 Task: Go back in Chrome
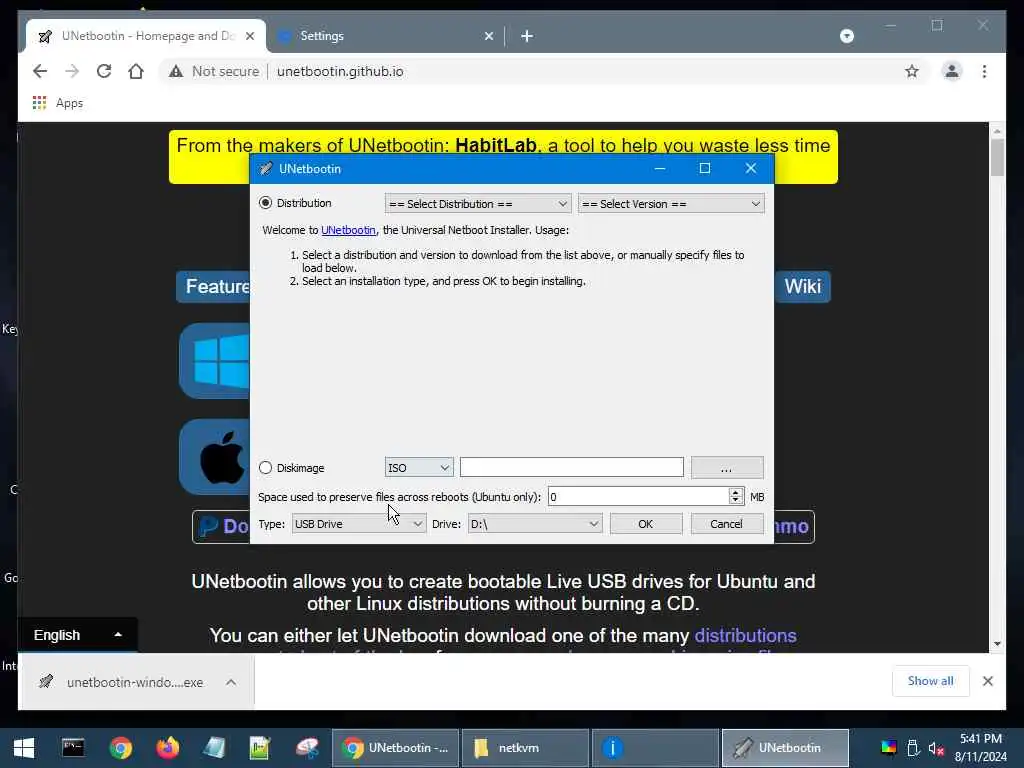[x=40, y=71]
